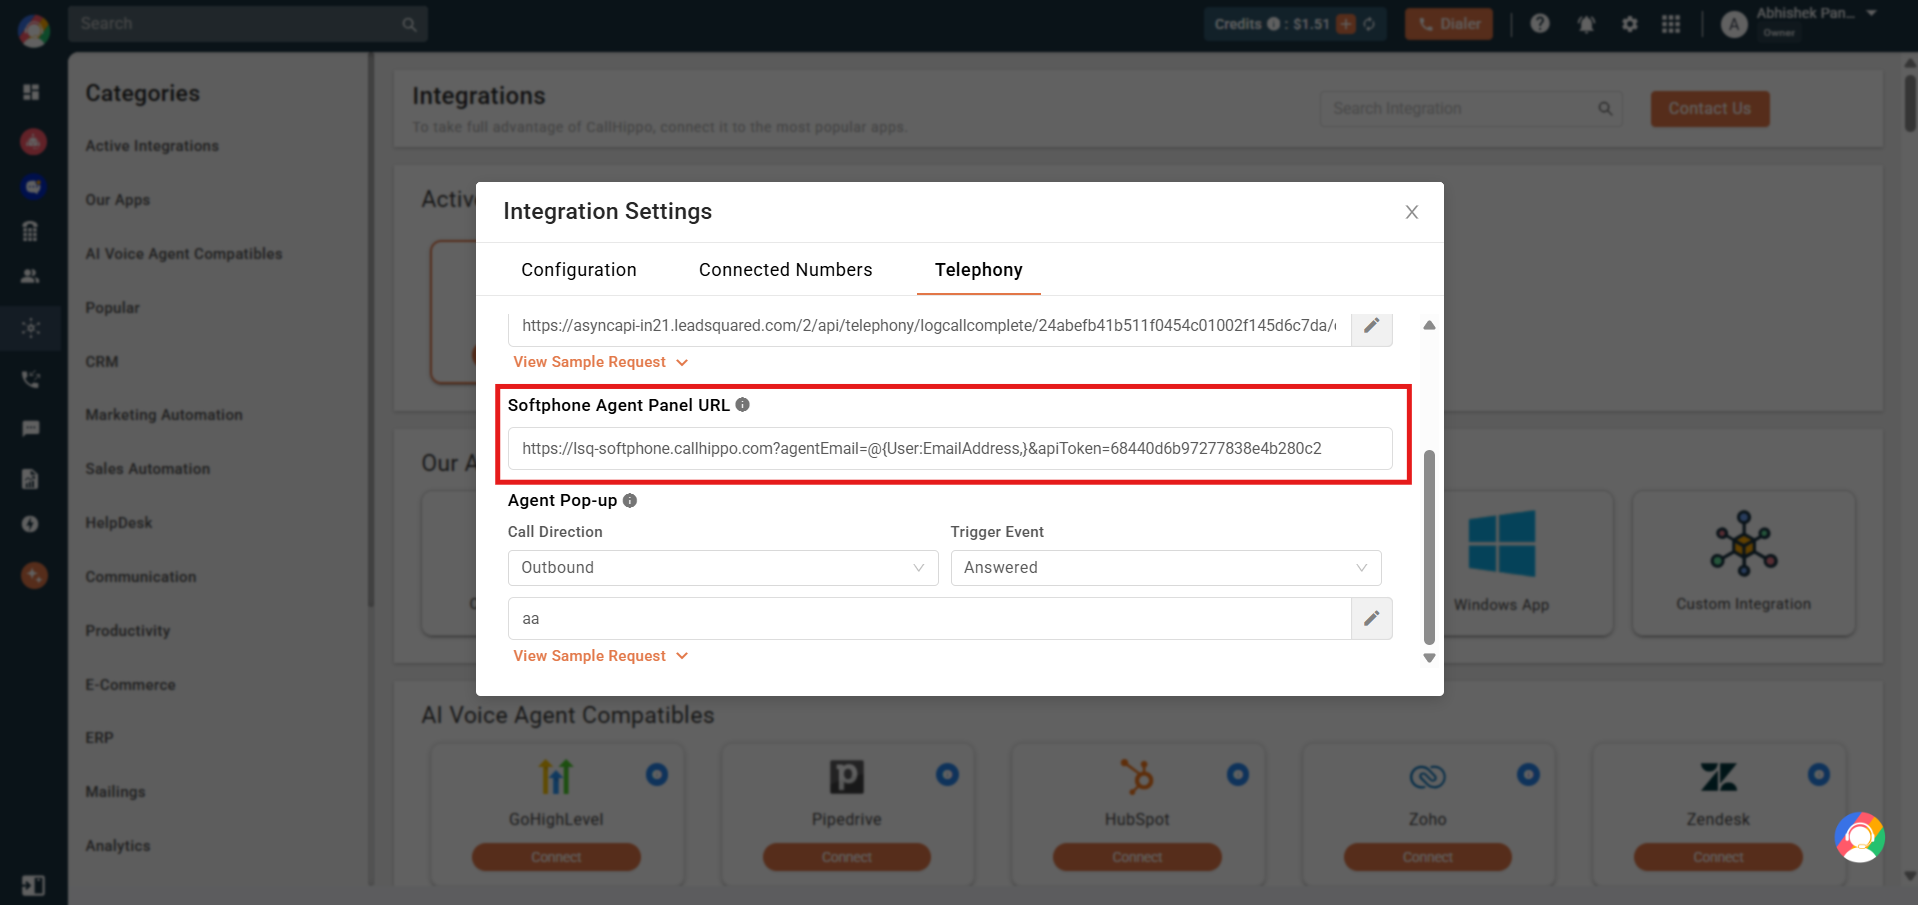The height and width of the screenshot is (905, 1918).
Task: Click dialog scrollbar up arrow
Action: 1429,325
